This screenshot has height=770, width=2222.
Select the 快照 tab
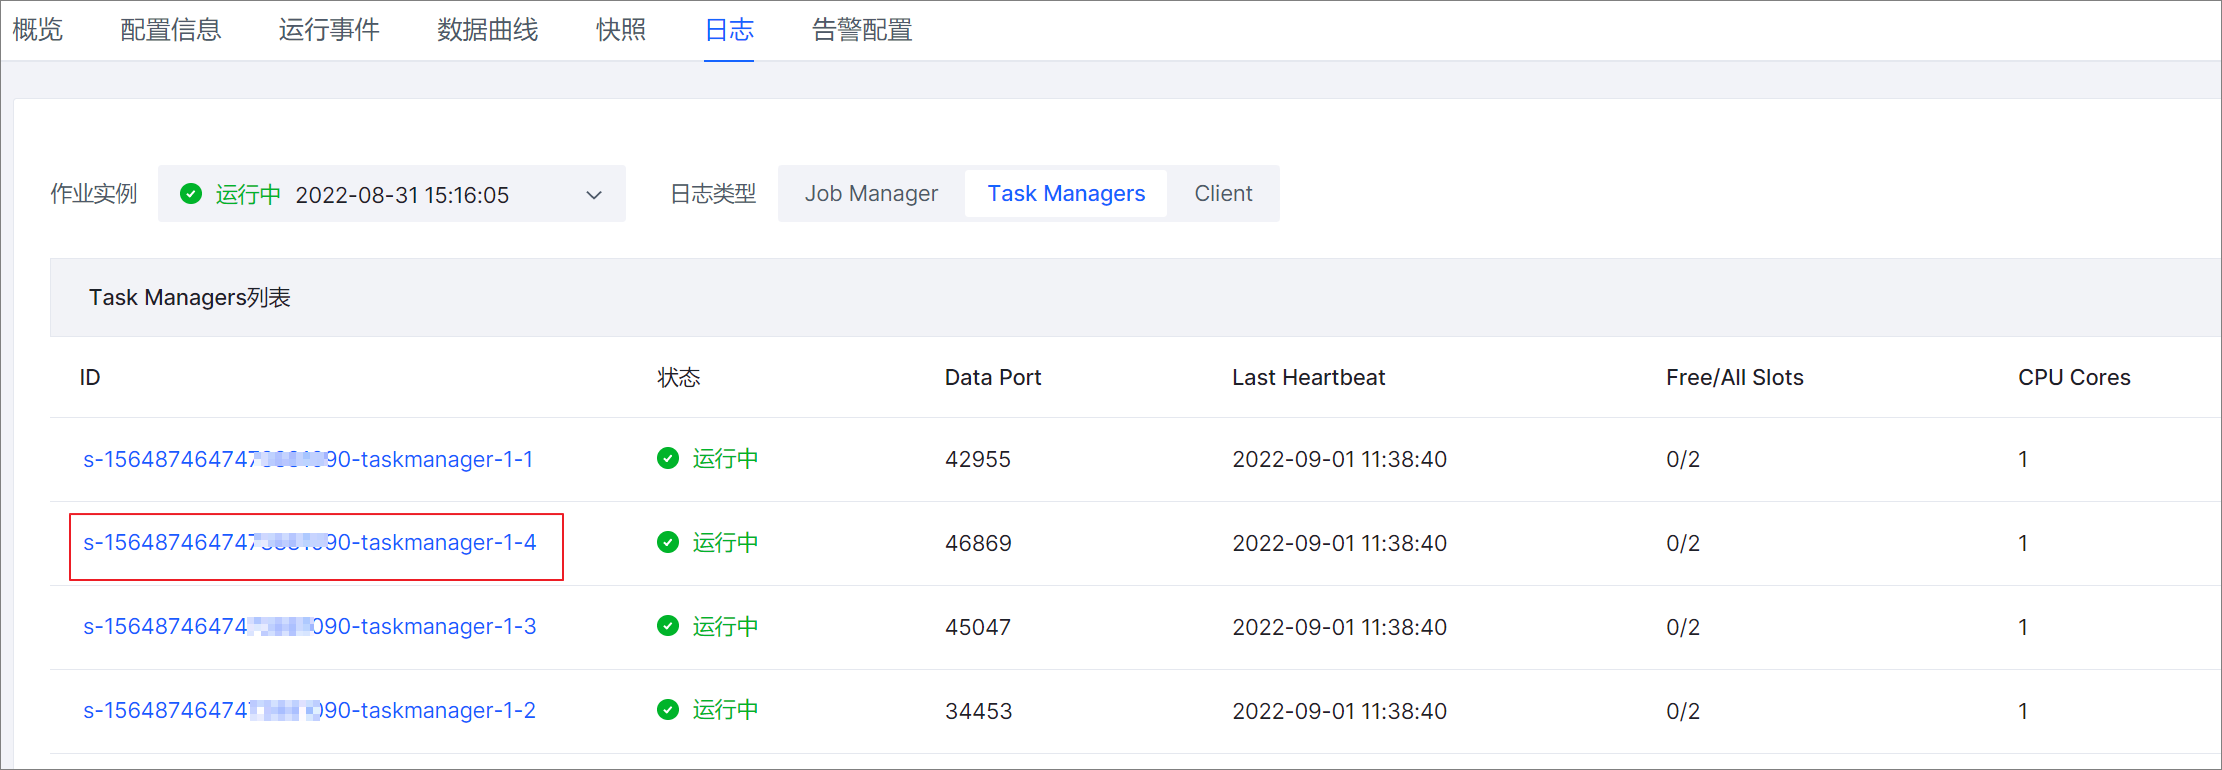(621, 30)
